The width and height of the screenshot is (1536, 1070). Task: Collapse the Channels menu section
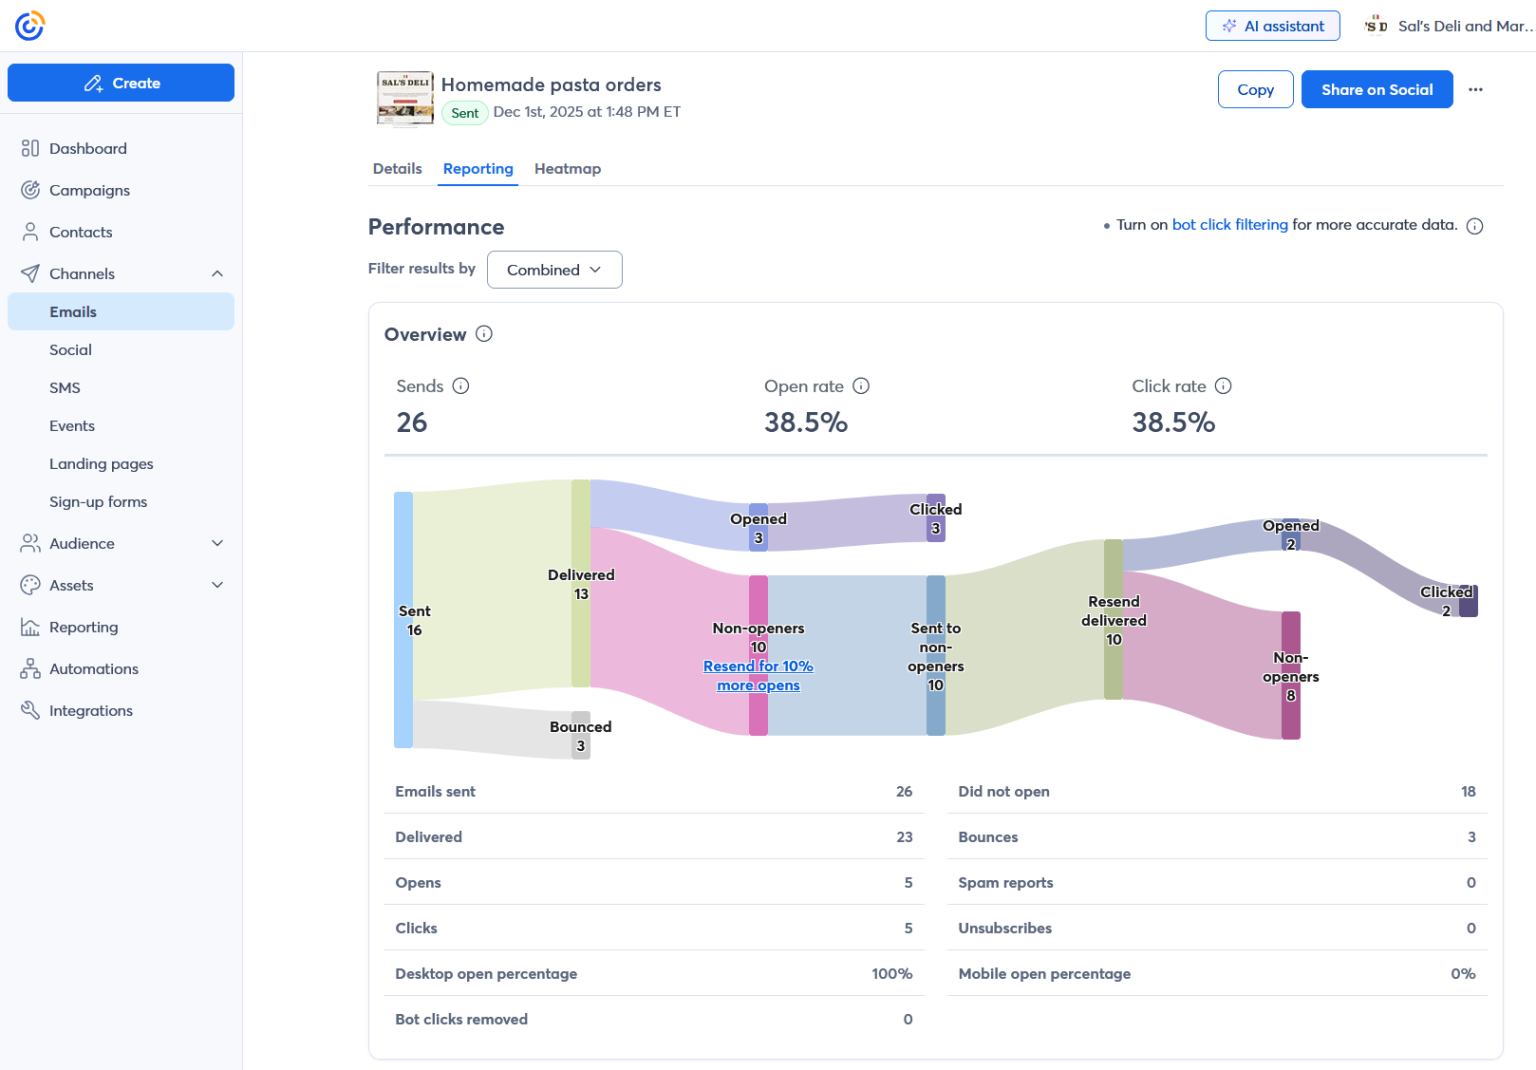217,274
